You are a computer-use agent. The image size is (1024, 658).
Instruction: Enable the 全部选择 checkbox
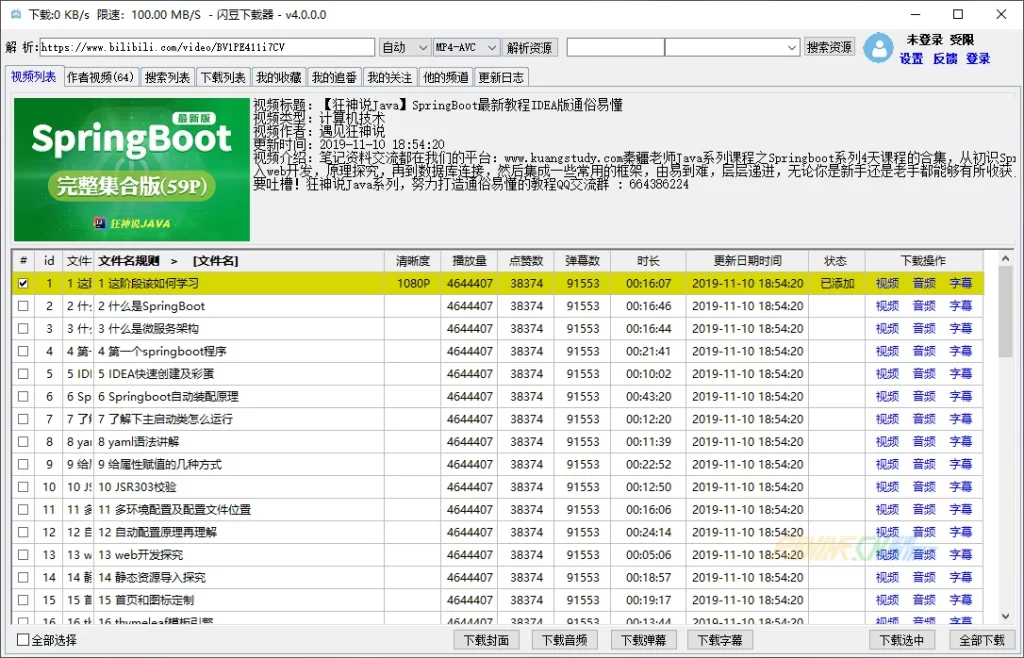click(24, 640)
